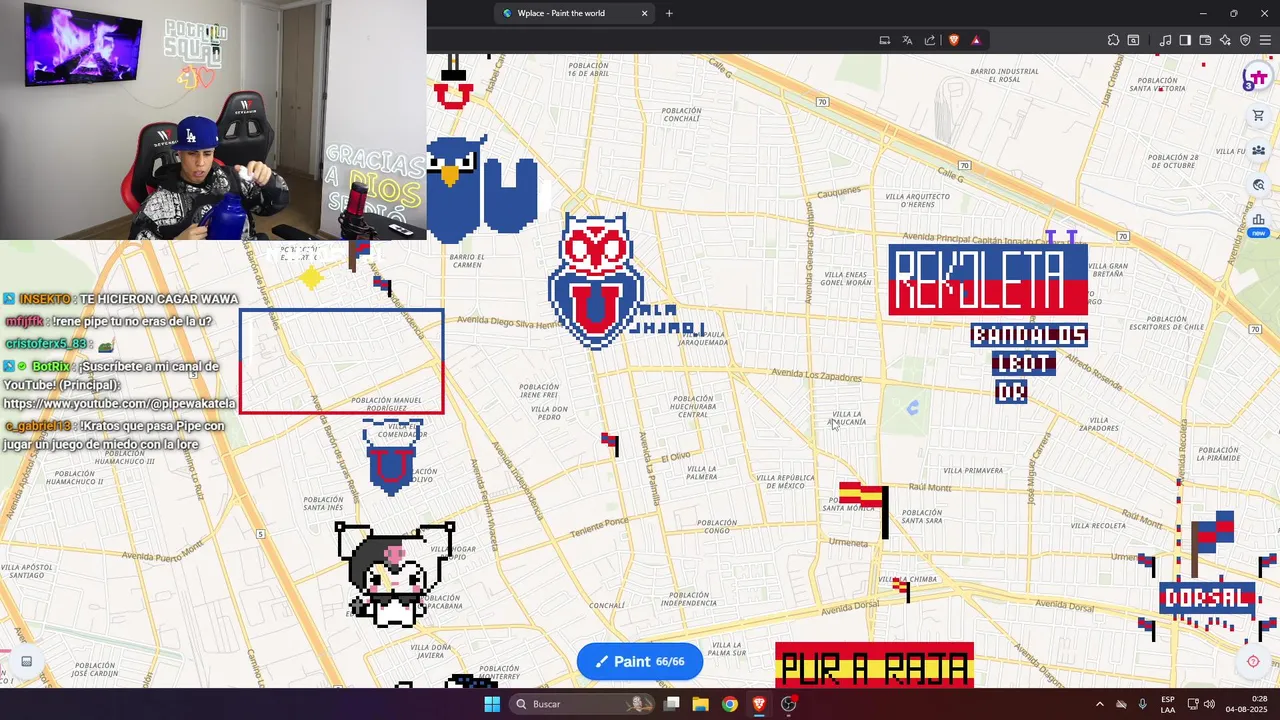Click the share page icon in address bar

pyautogui.click(x=930, y=40)
